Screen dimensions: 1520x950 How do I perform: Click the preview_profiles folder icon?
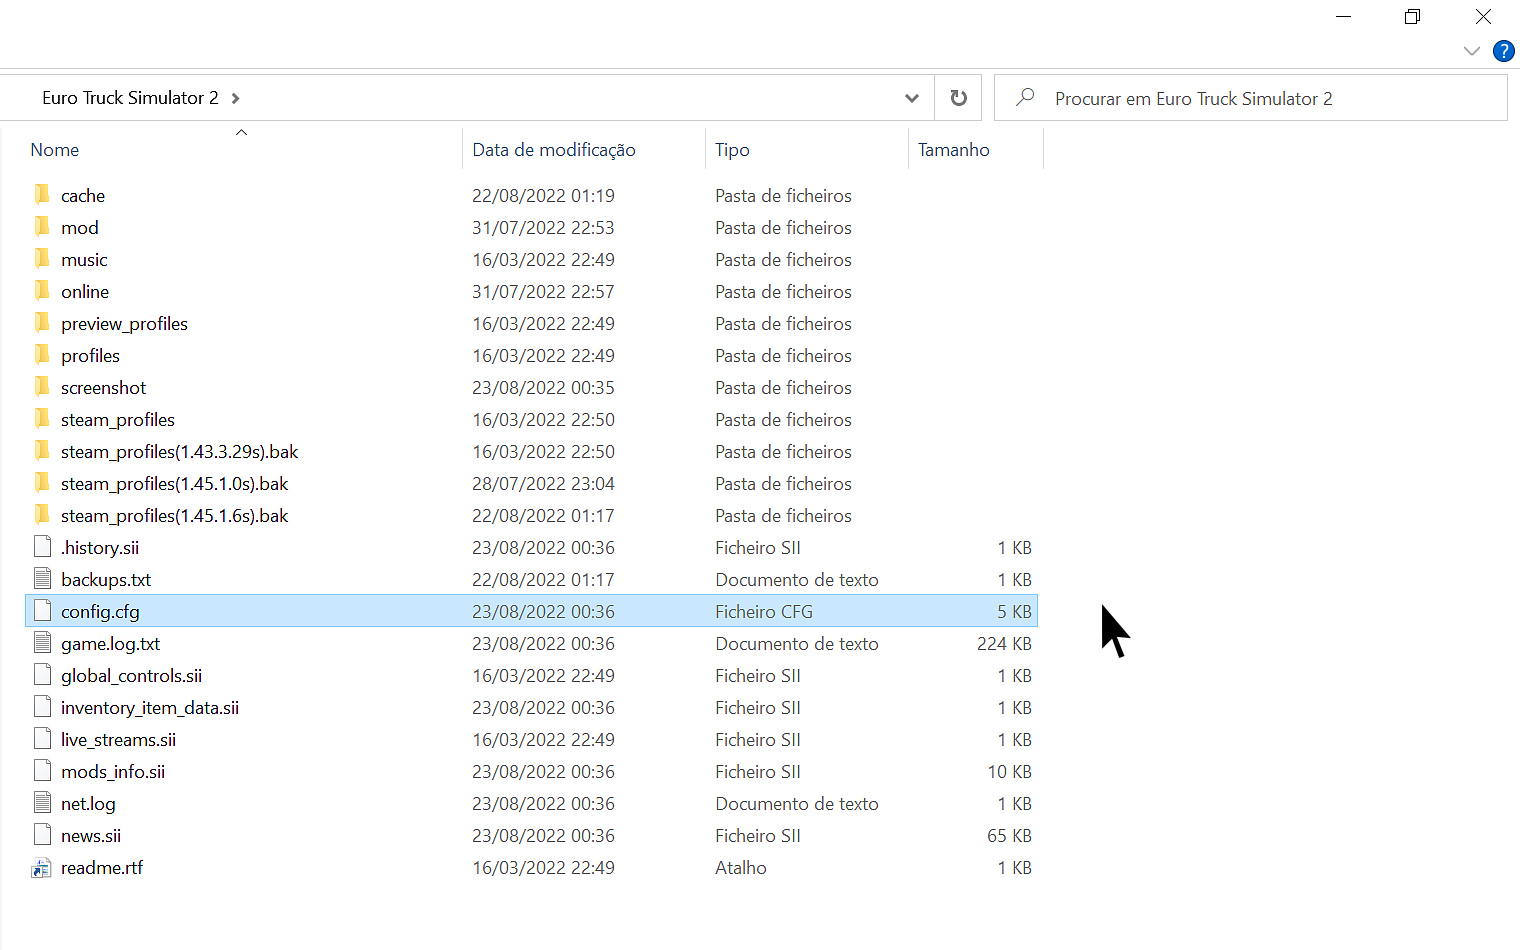42,323
